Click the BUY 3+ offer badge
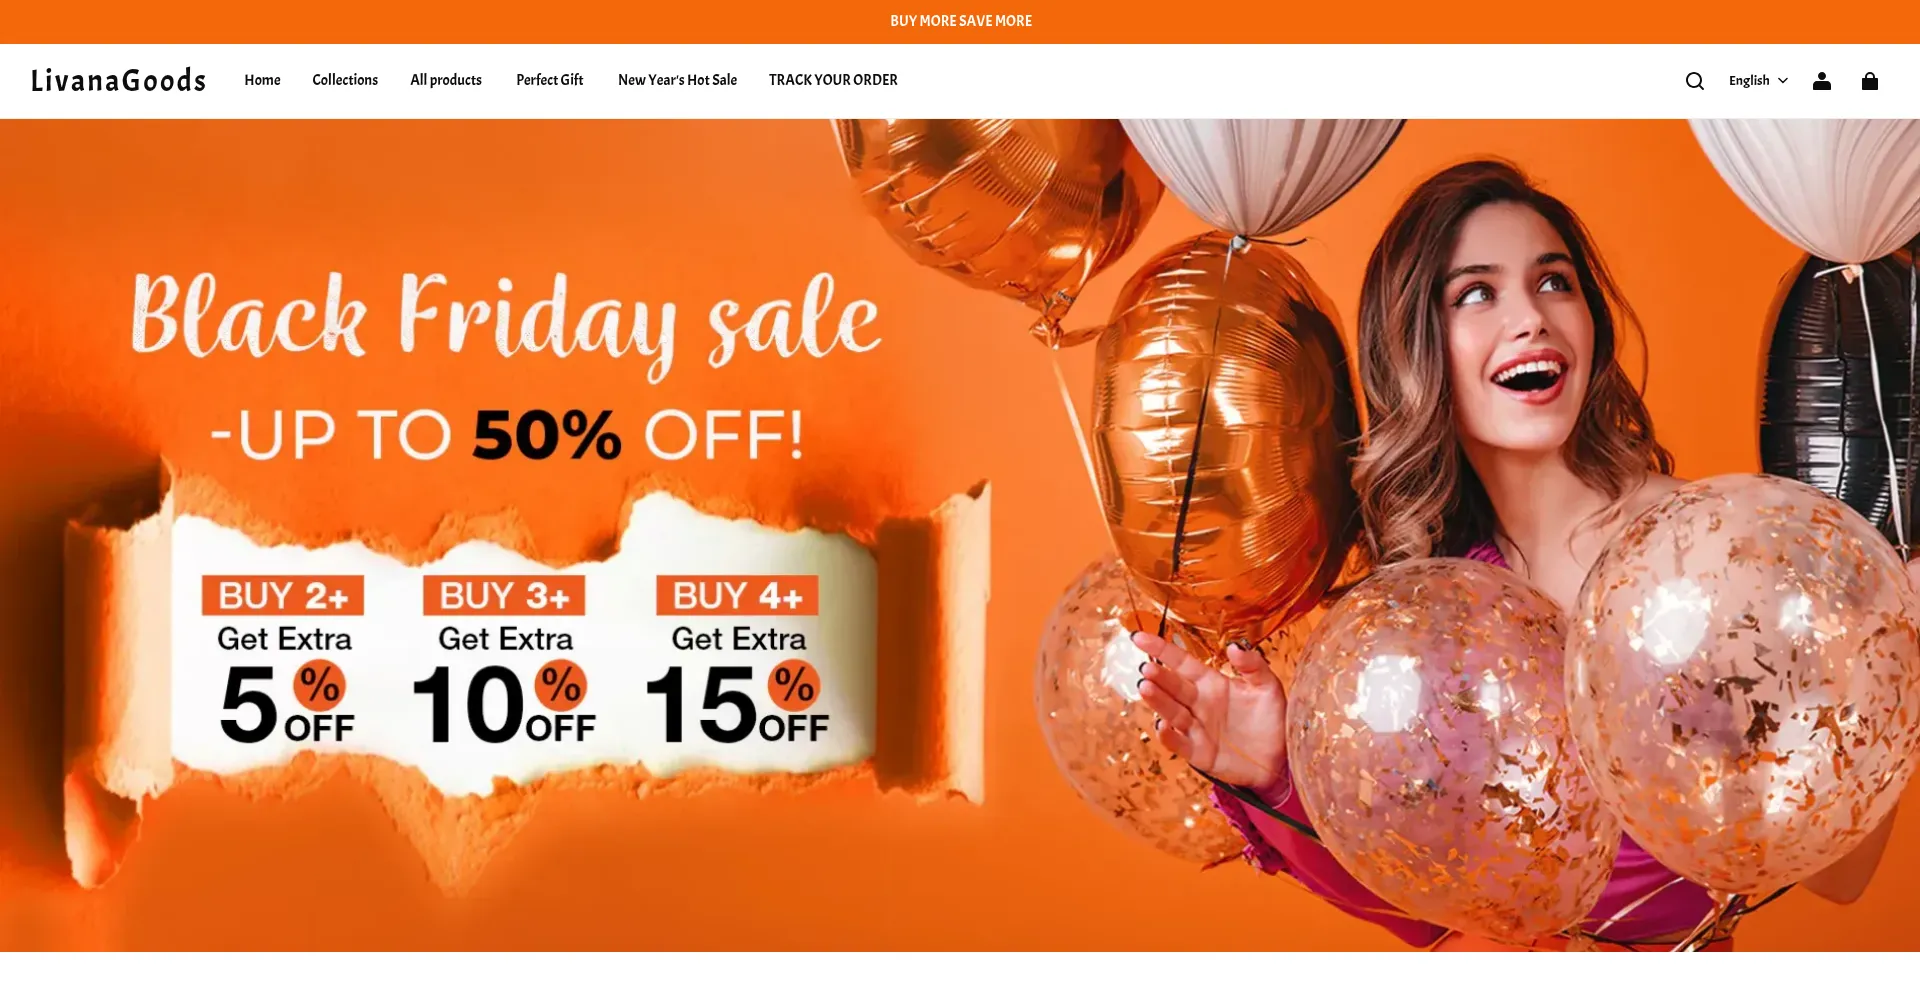This screenshot has height=993, width=1920. click(504, 595)
